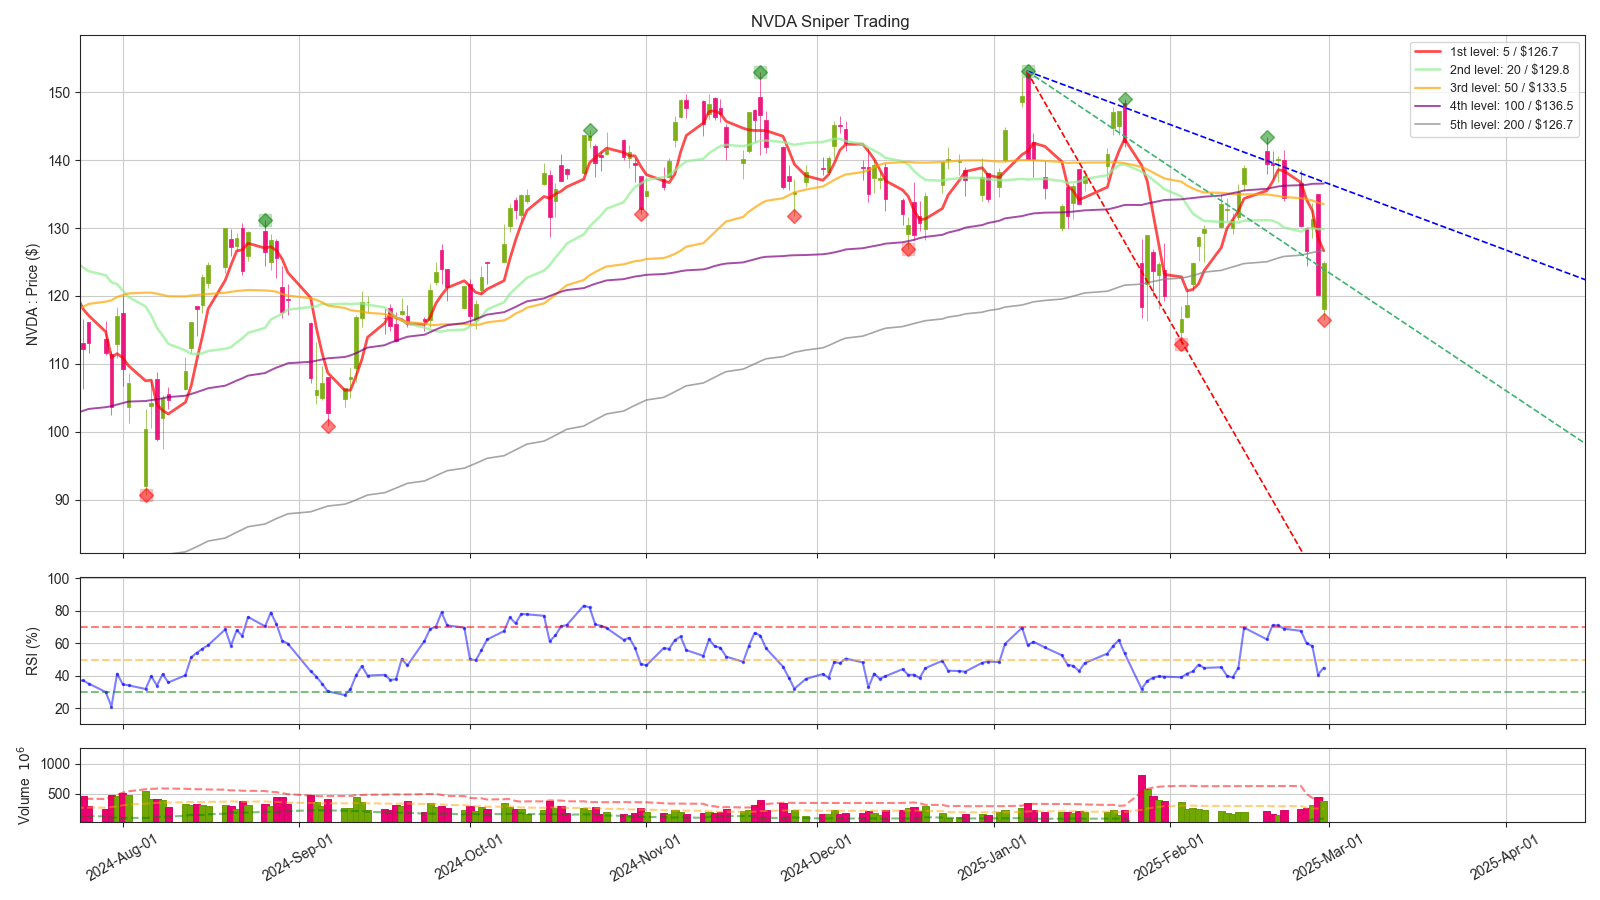
Task: Click the red diamond near 127 in mid-December
Action: click(x=908, y=249)
